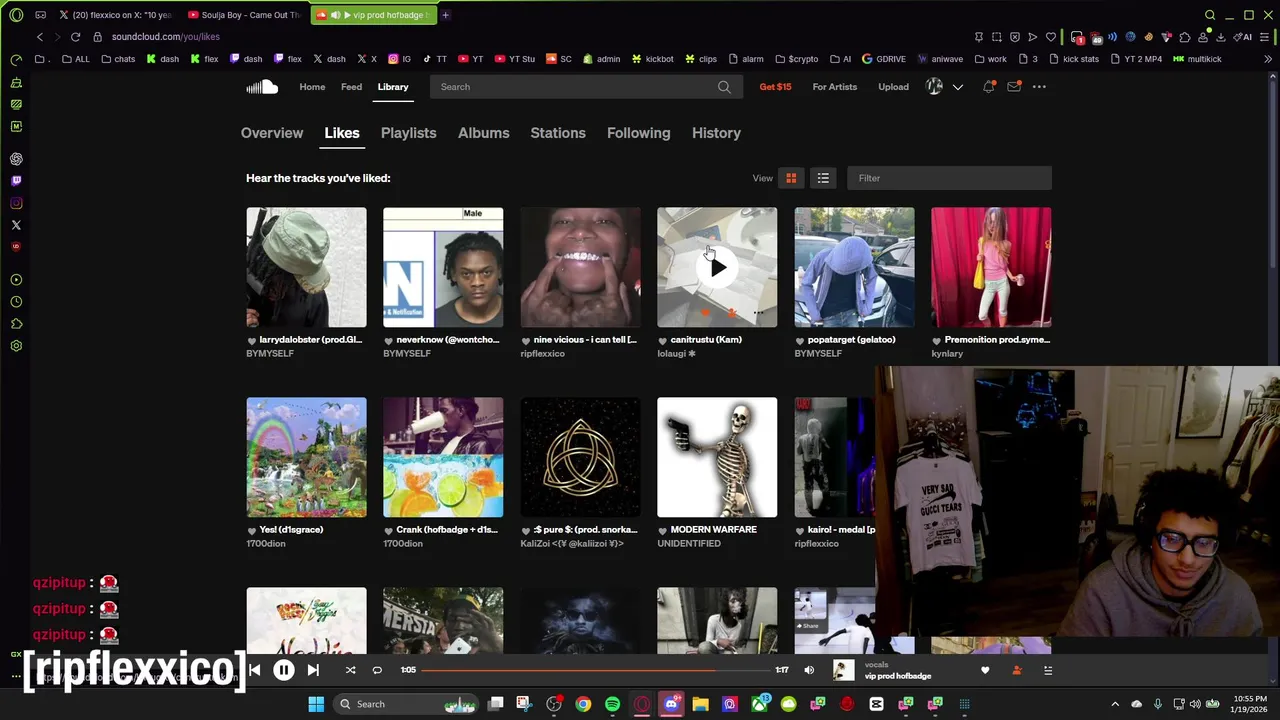Show hidden system tray icons
The height and width of the screenshot is (720, 1280).
pos(1115,704)
